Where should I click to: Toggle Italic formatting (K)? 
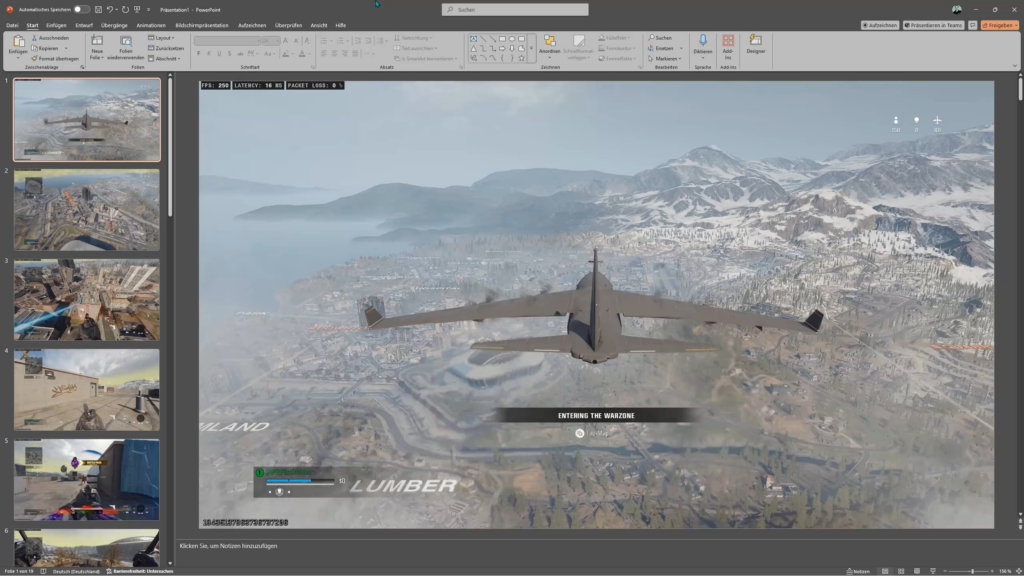tap(209, 54)
